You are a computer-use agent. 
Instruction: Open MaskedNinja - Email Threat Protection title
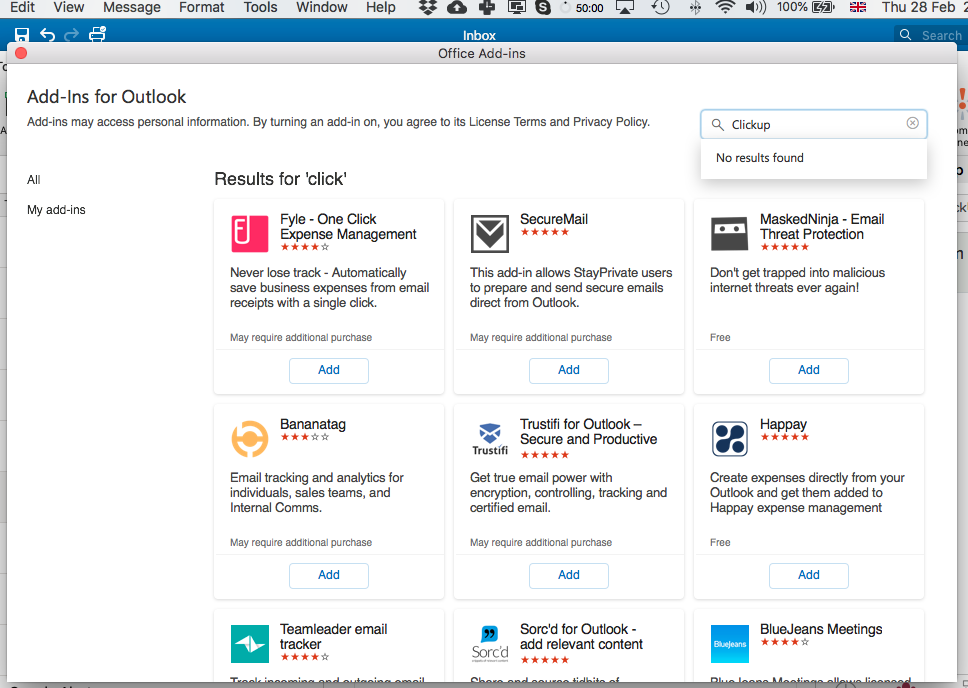coord(822,227)
